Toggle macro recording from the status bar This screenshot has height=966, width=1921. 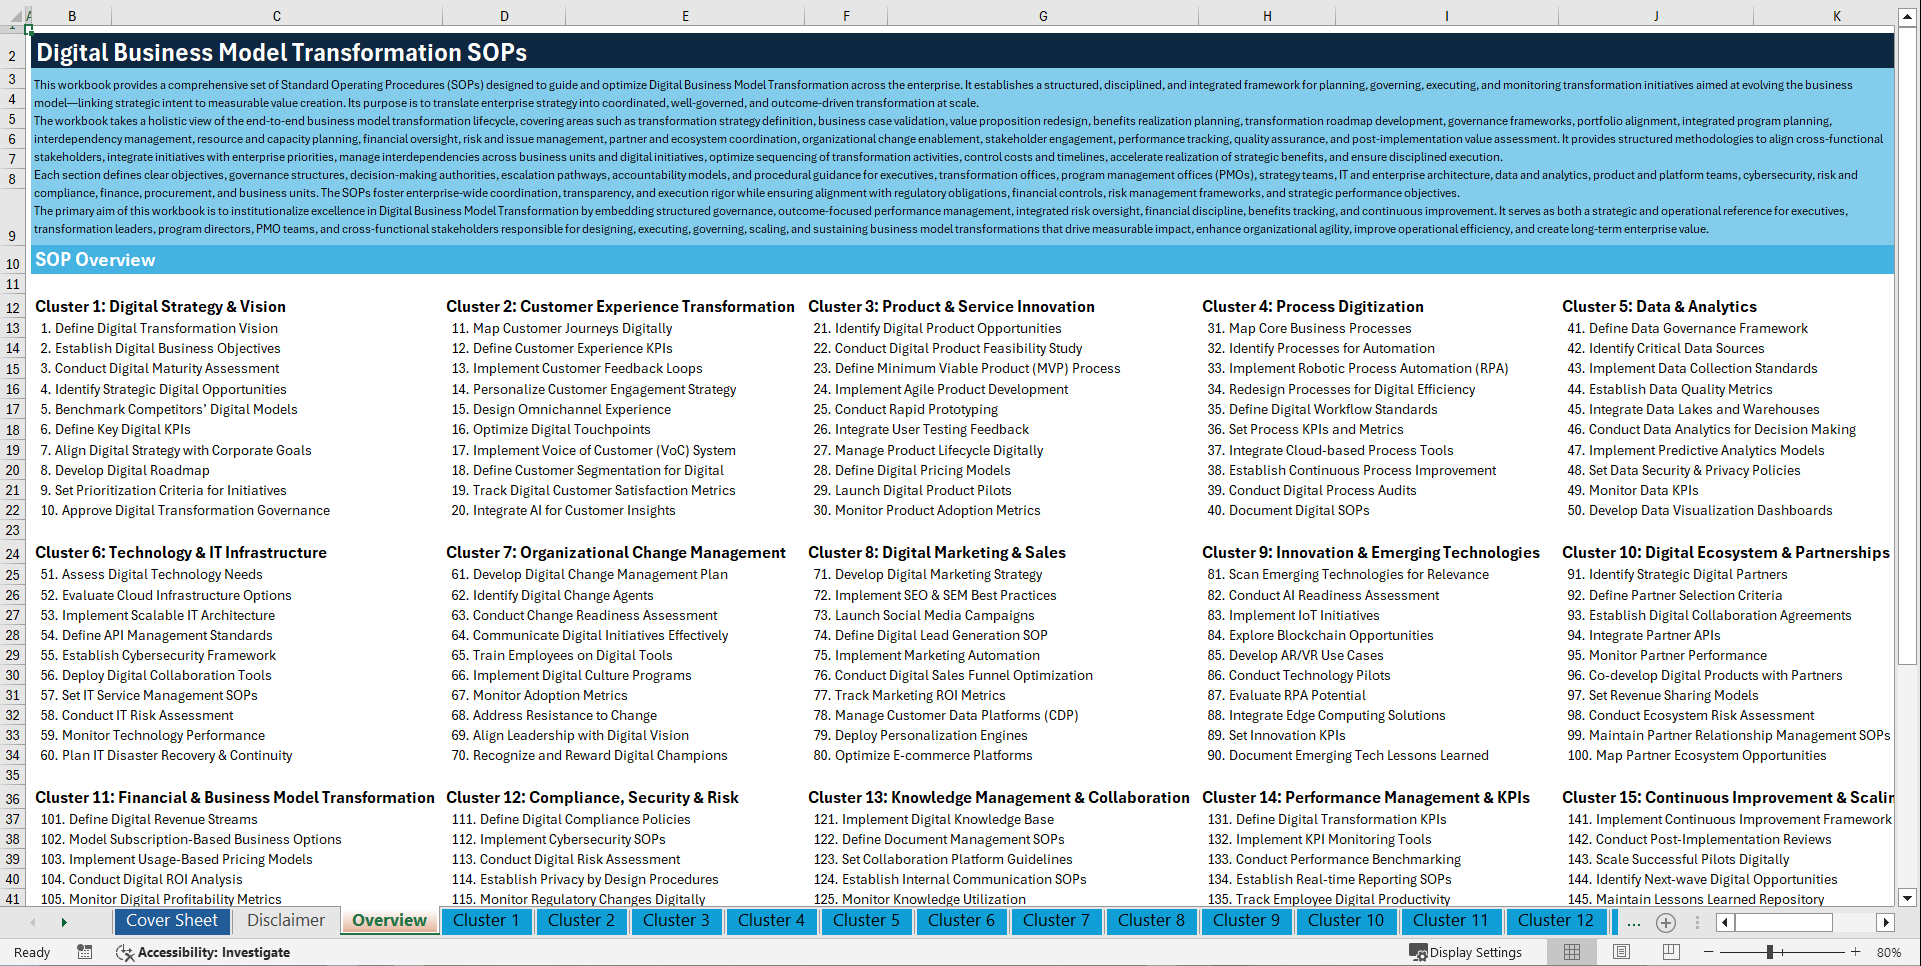tap(85, 952)
